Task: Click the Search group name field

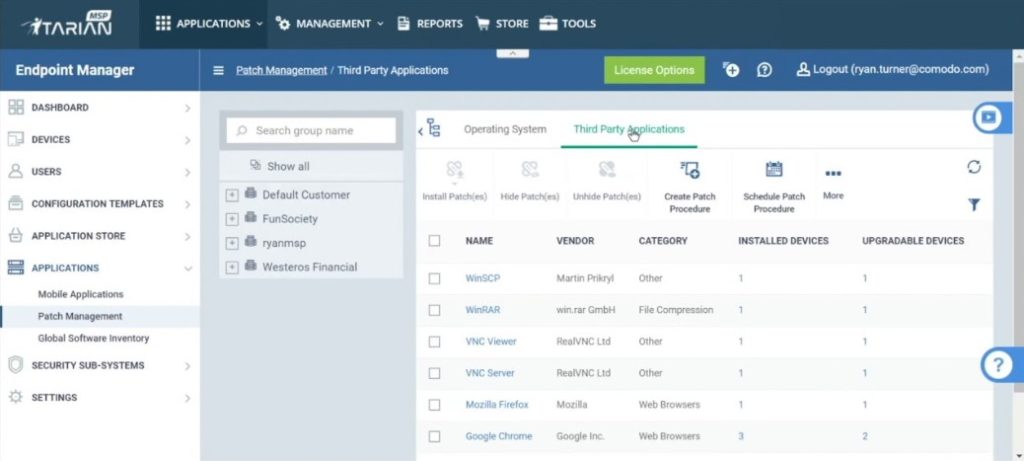Action: point(311,131)
